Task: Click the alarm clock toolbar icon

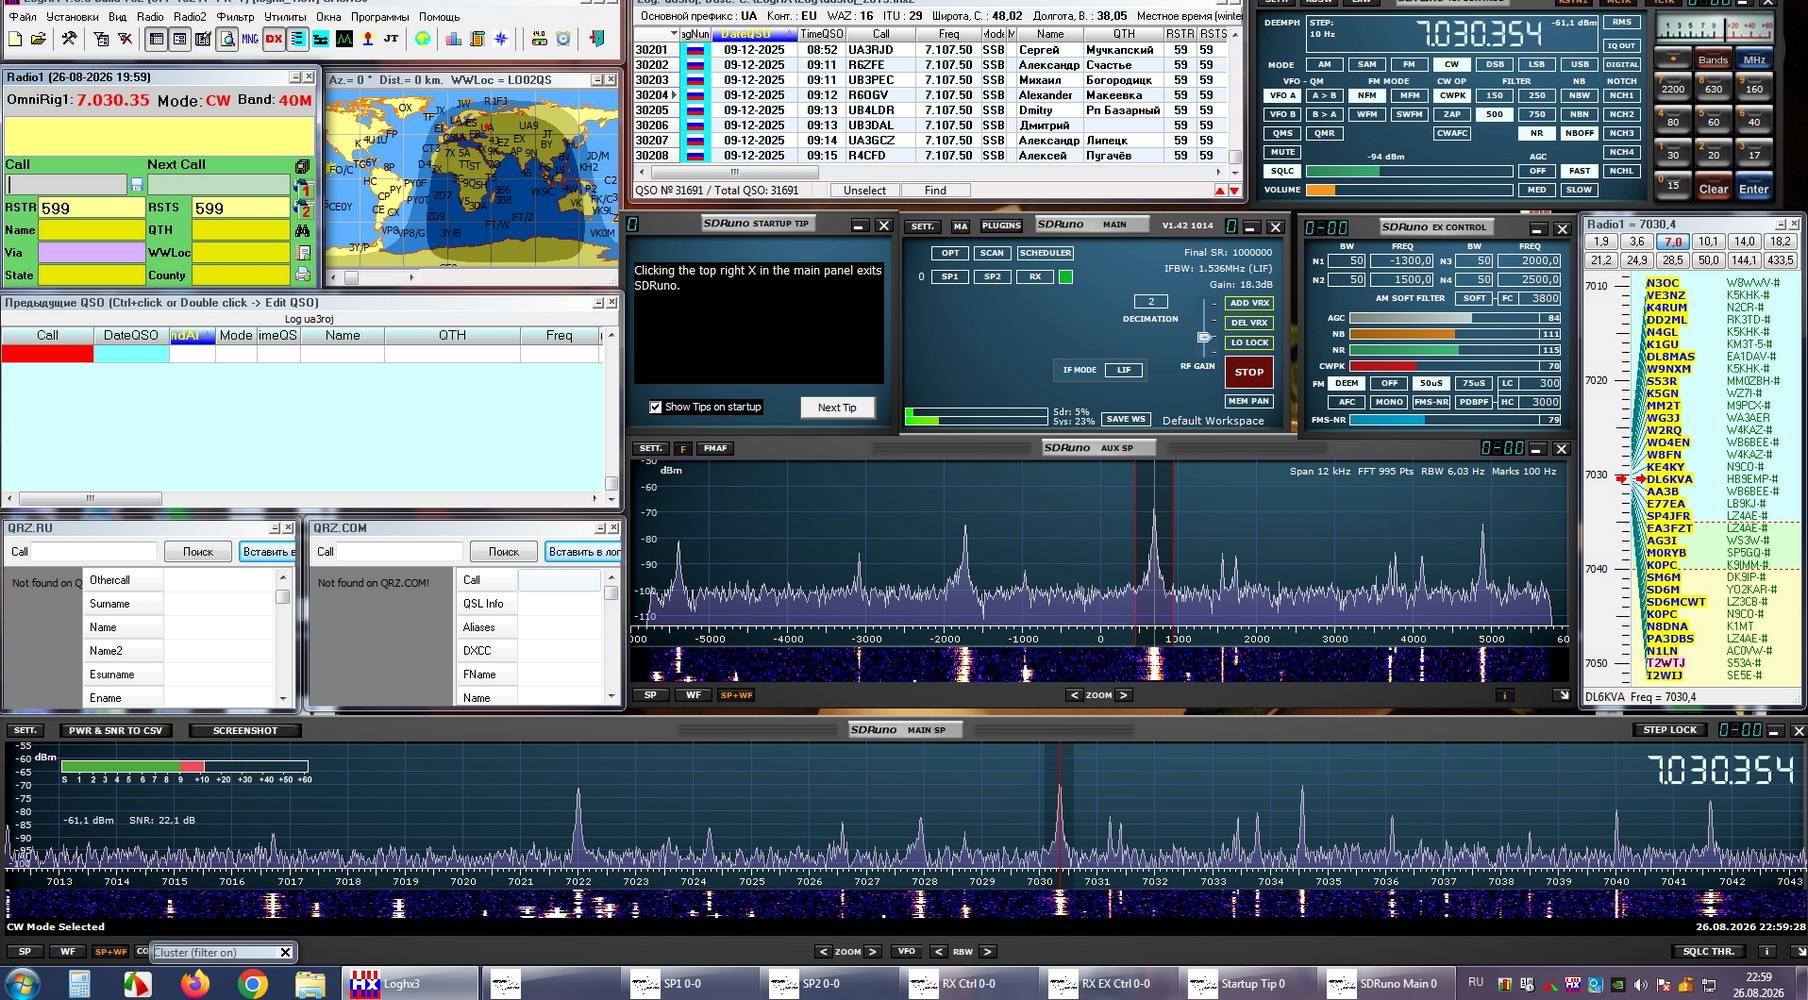Action: pyautogui.click(x=564, y=39)
